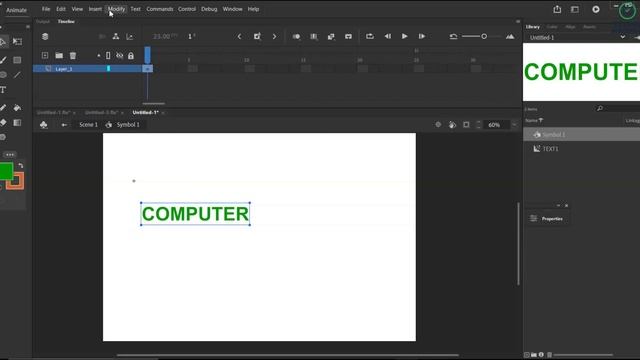This screenshot has width=640, height=360.
Task: Zoom in the timeline with mountains icon
Action: (x=510, y=36)
